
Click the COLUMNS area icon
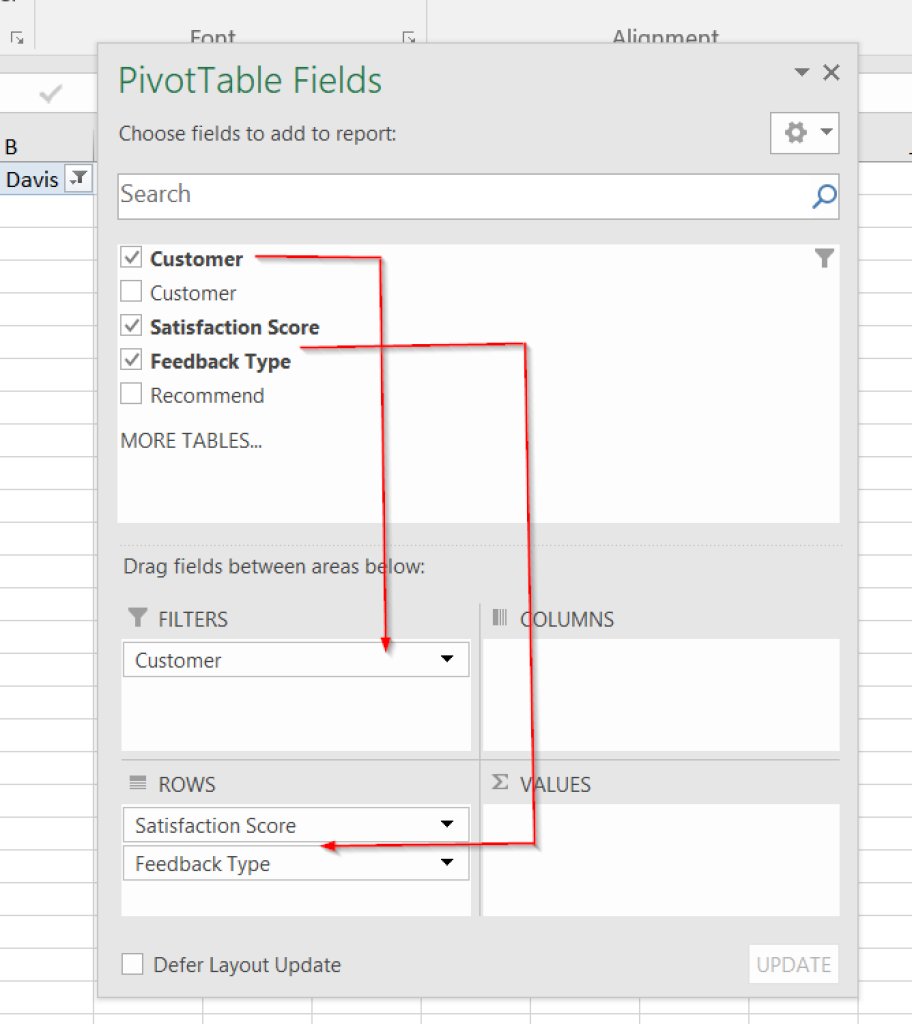click(x=501, y=618)
